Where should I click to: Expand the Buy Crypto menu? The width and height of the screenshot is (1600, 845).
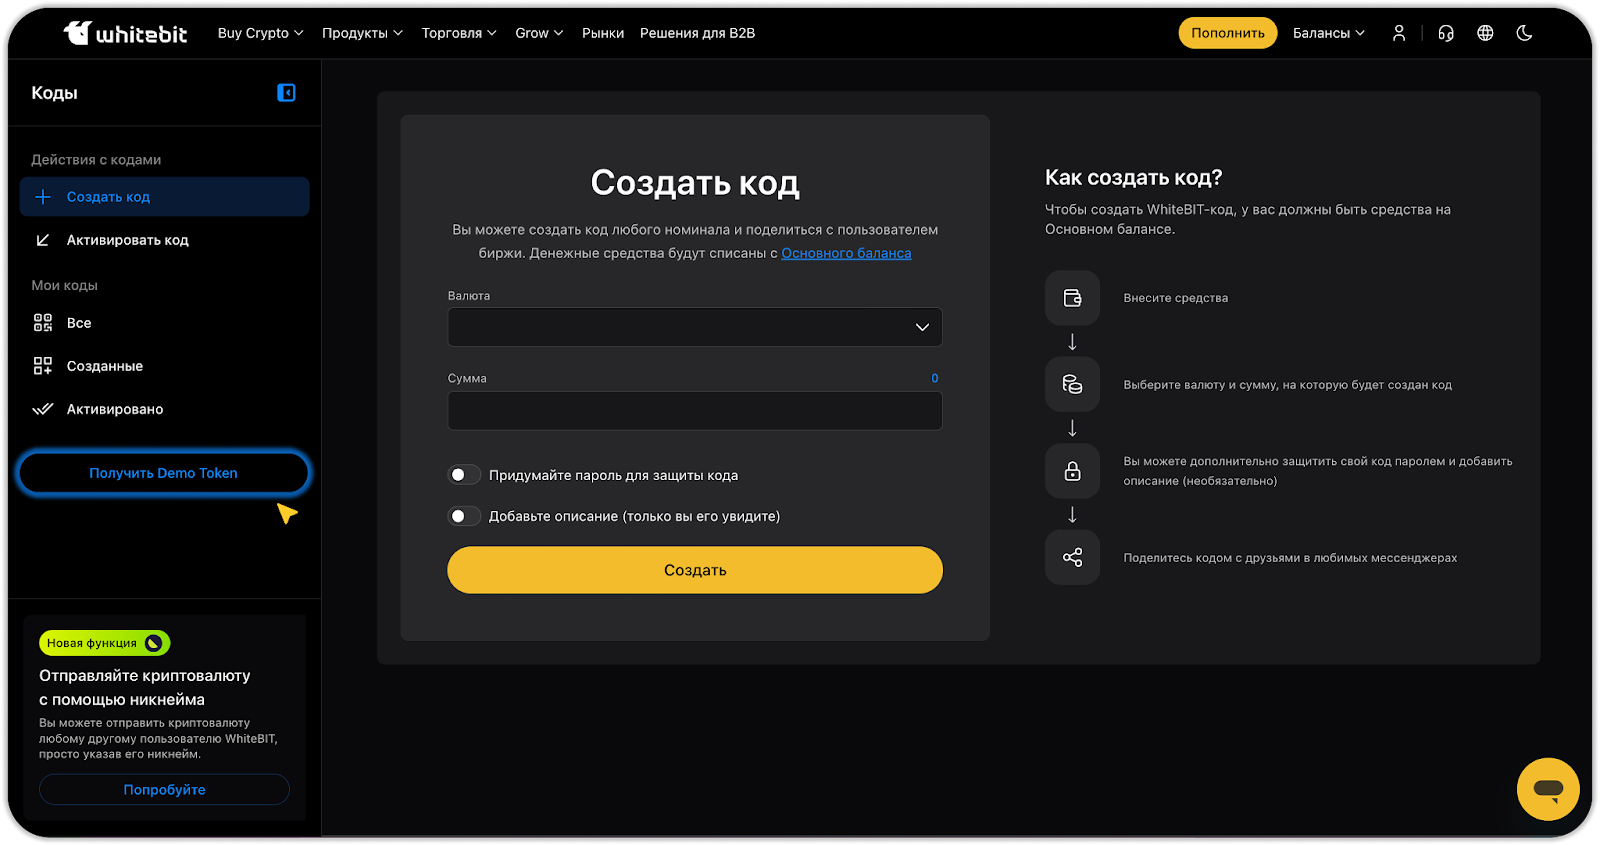pyautogui.click(x=260, y=33)
